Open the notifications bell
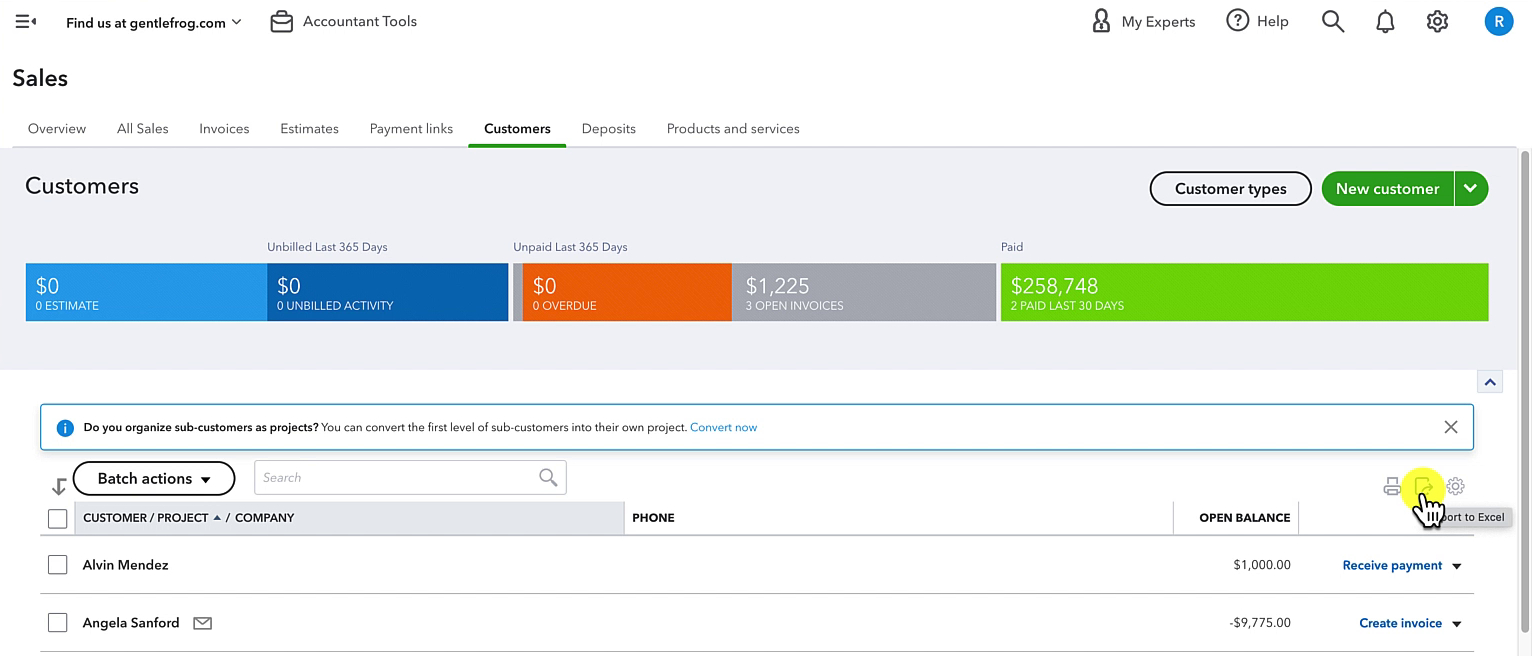Viewport: 1532px width, 656px height. (1385, 21)
